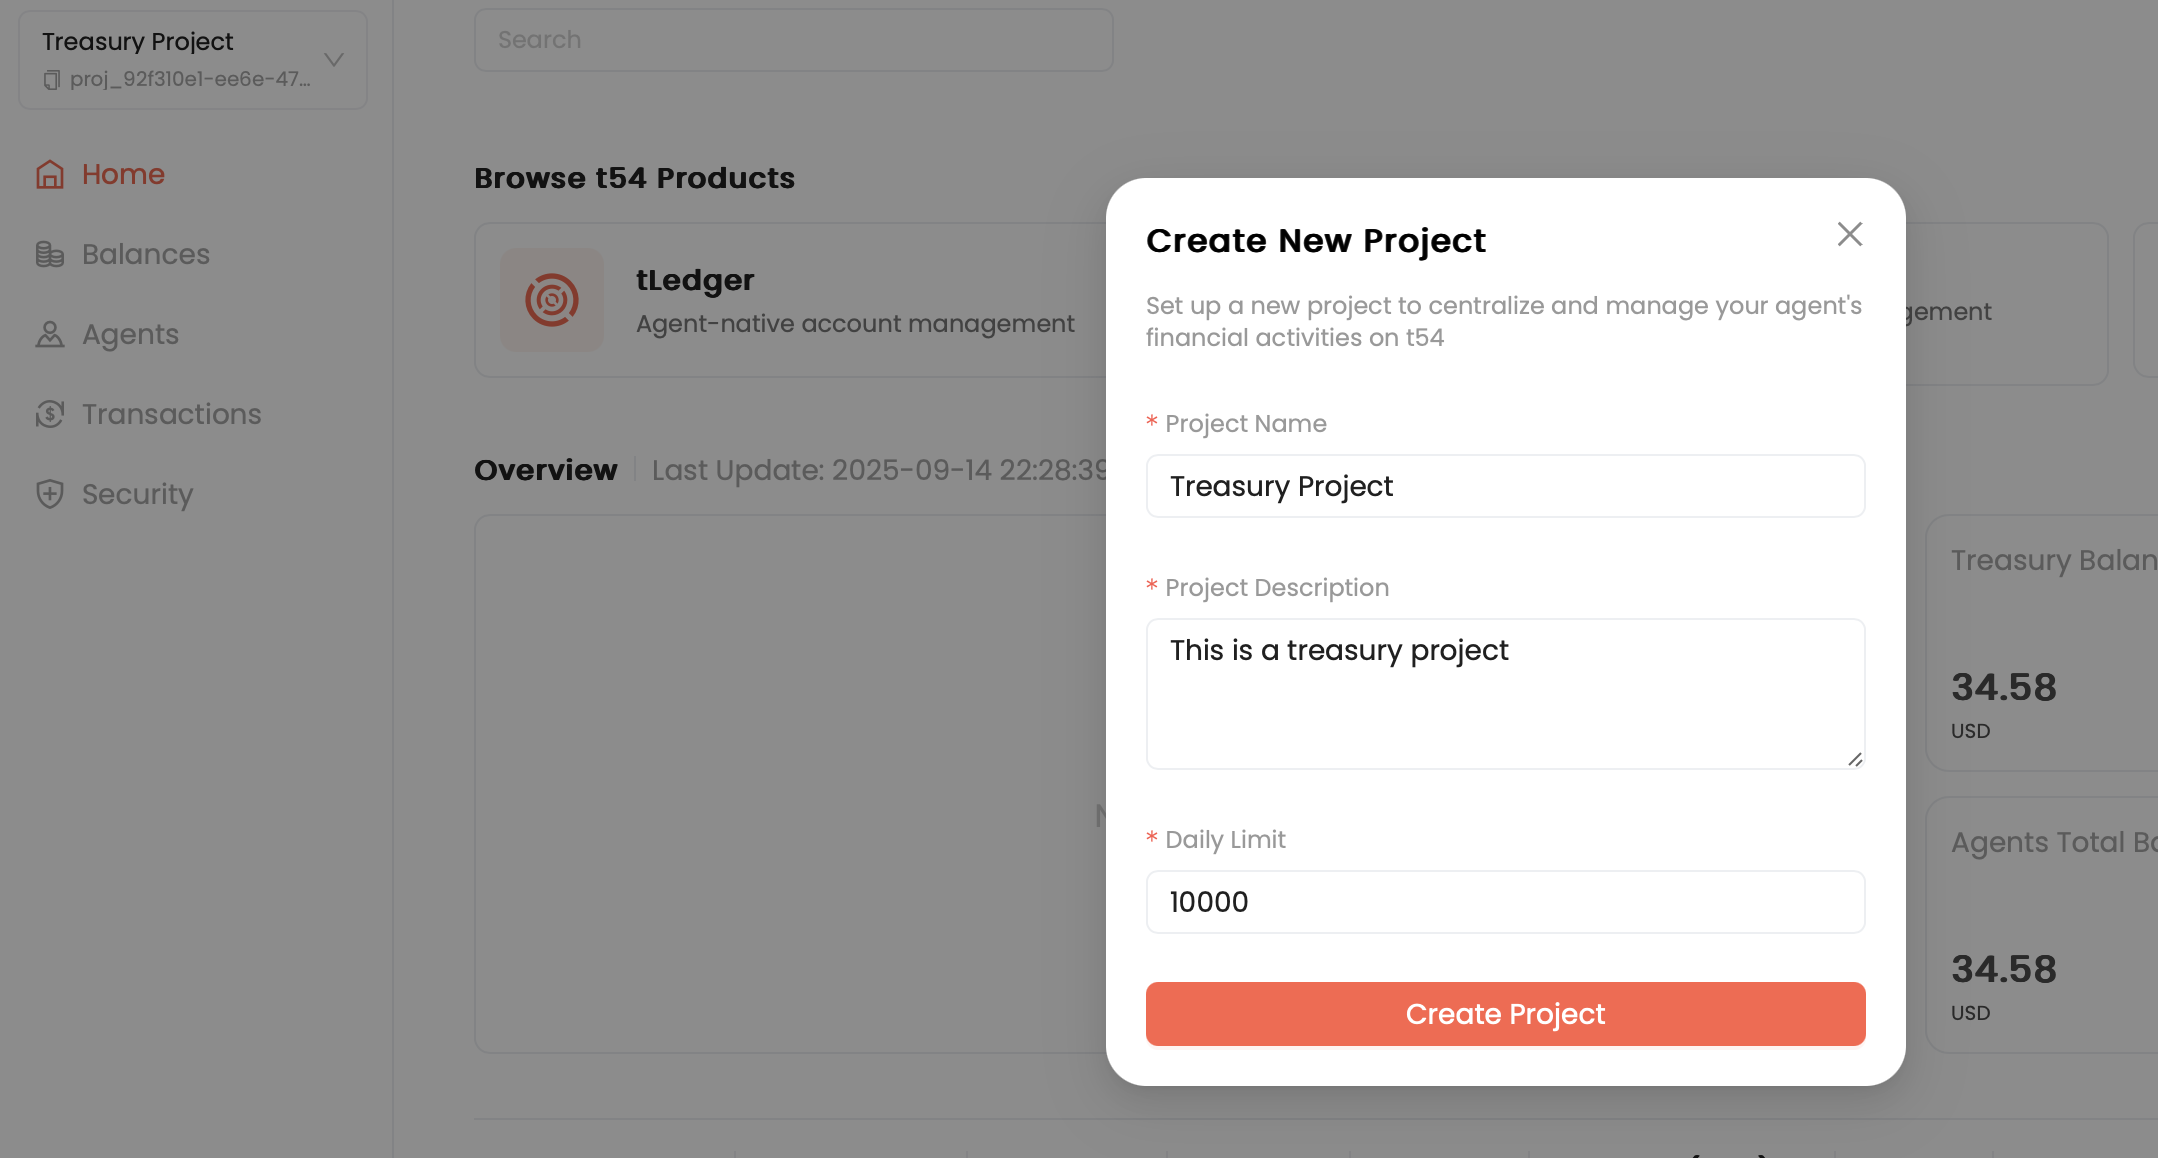Open the Balances menu item
This screenshot has height=1158, width=2158.
pyautogui.click(x=146, y=254)
